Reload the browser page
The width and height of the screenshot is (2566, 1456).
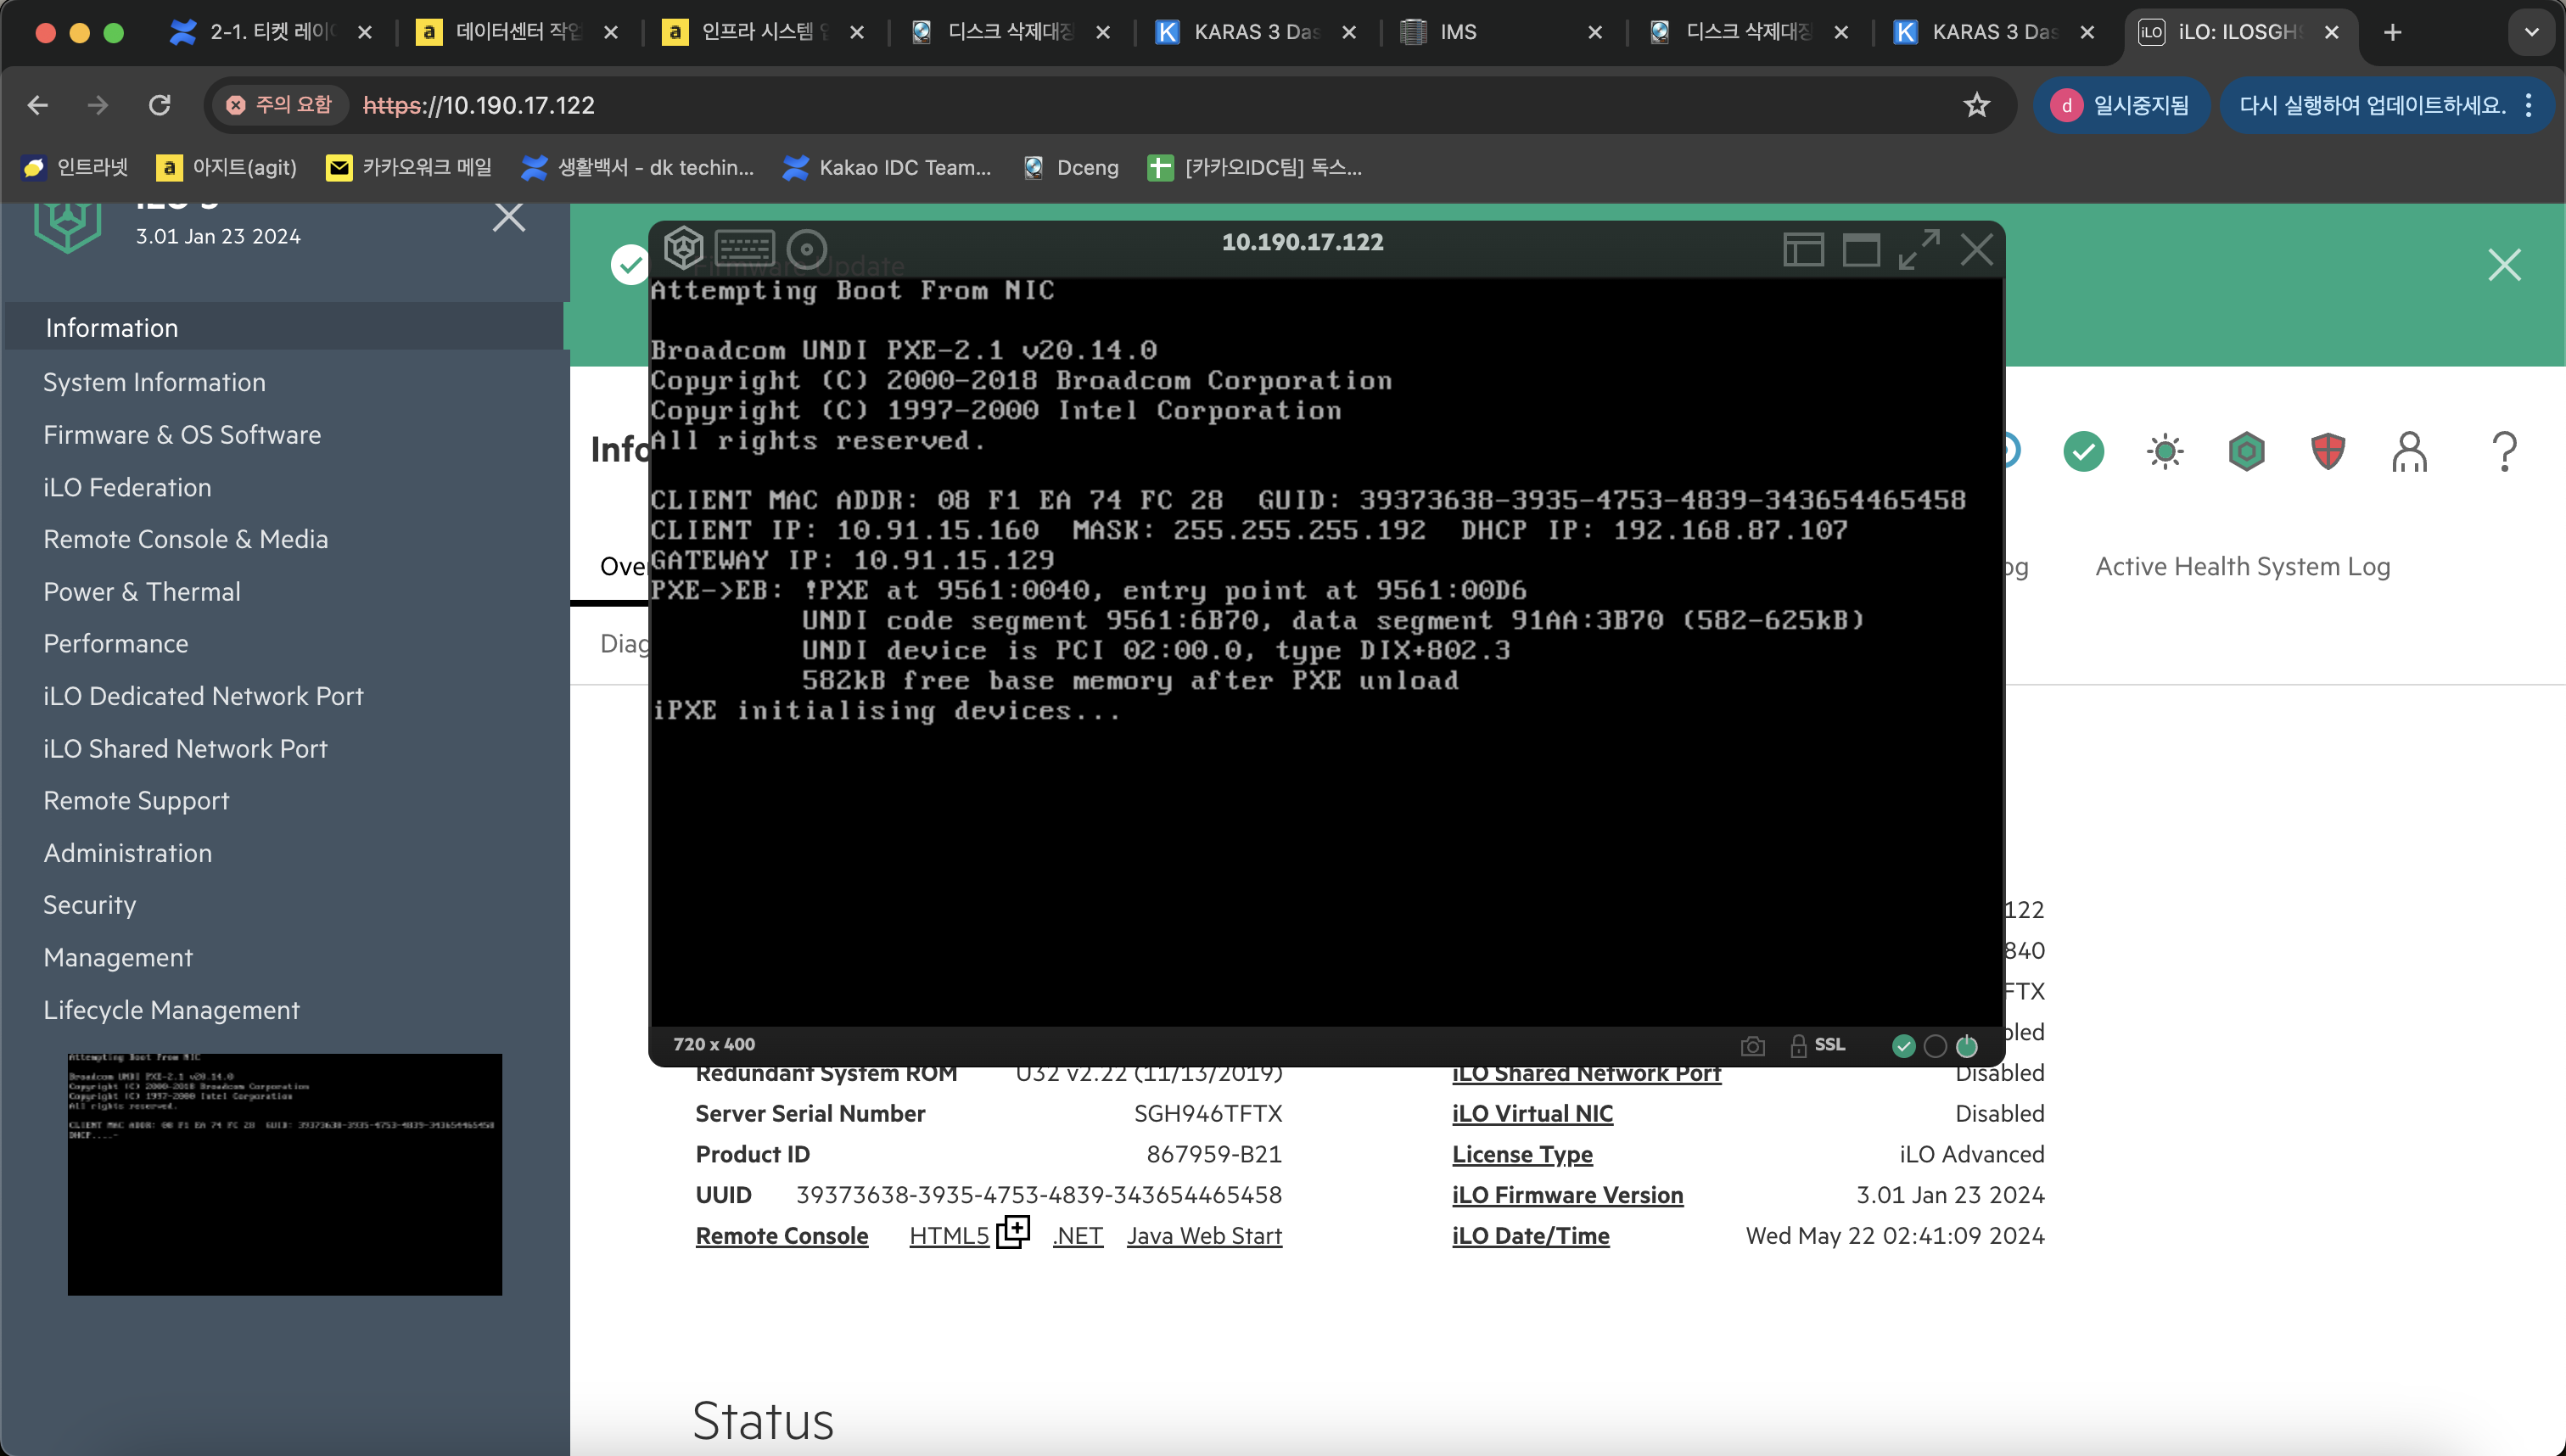click(x=159, y=105)
